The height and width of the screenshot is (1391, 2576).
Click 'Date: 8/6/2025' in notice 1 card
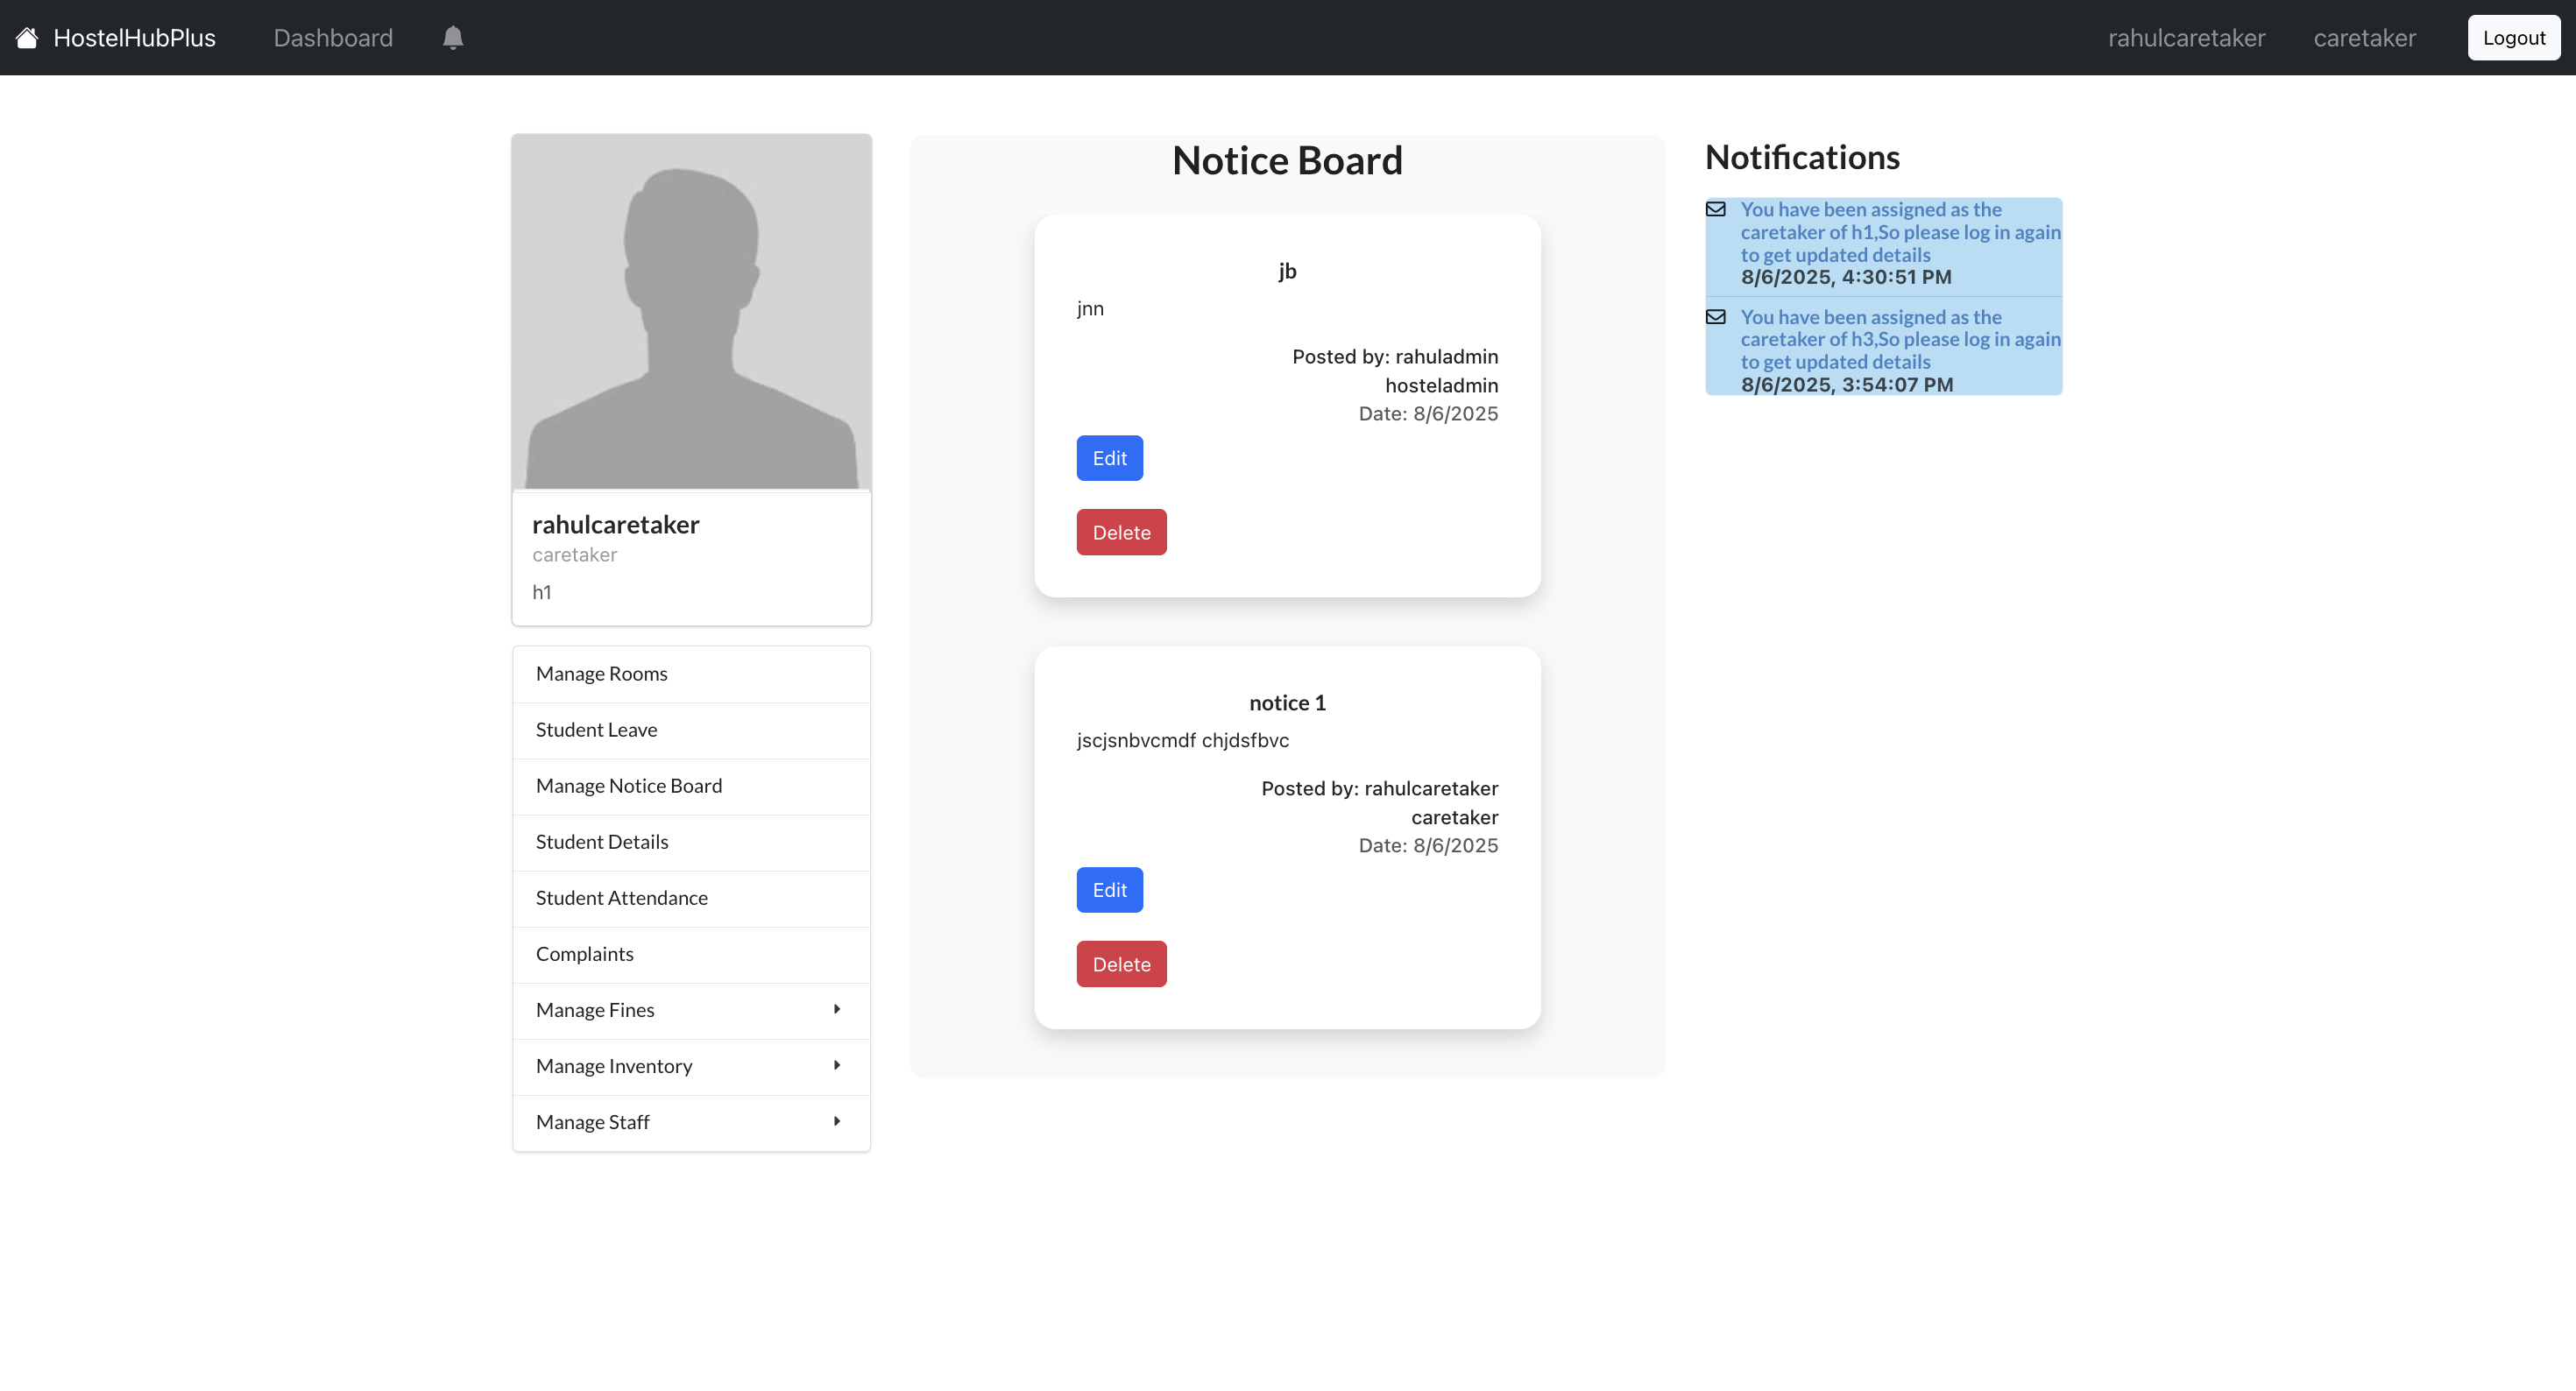coord(1428,846)
